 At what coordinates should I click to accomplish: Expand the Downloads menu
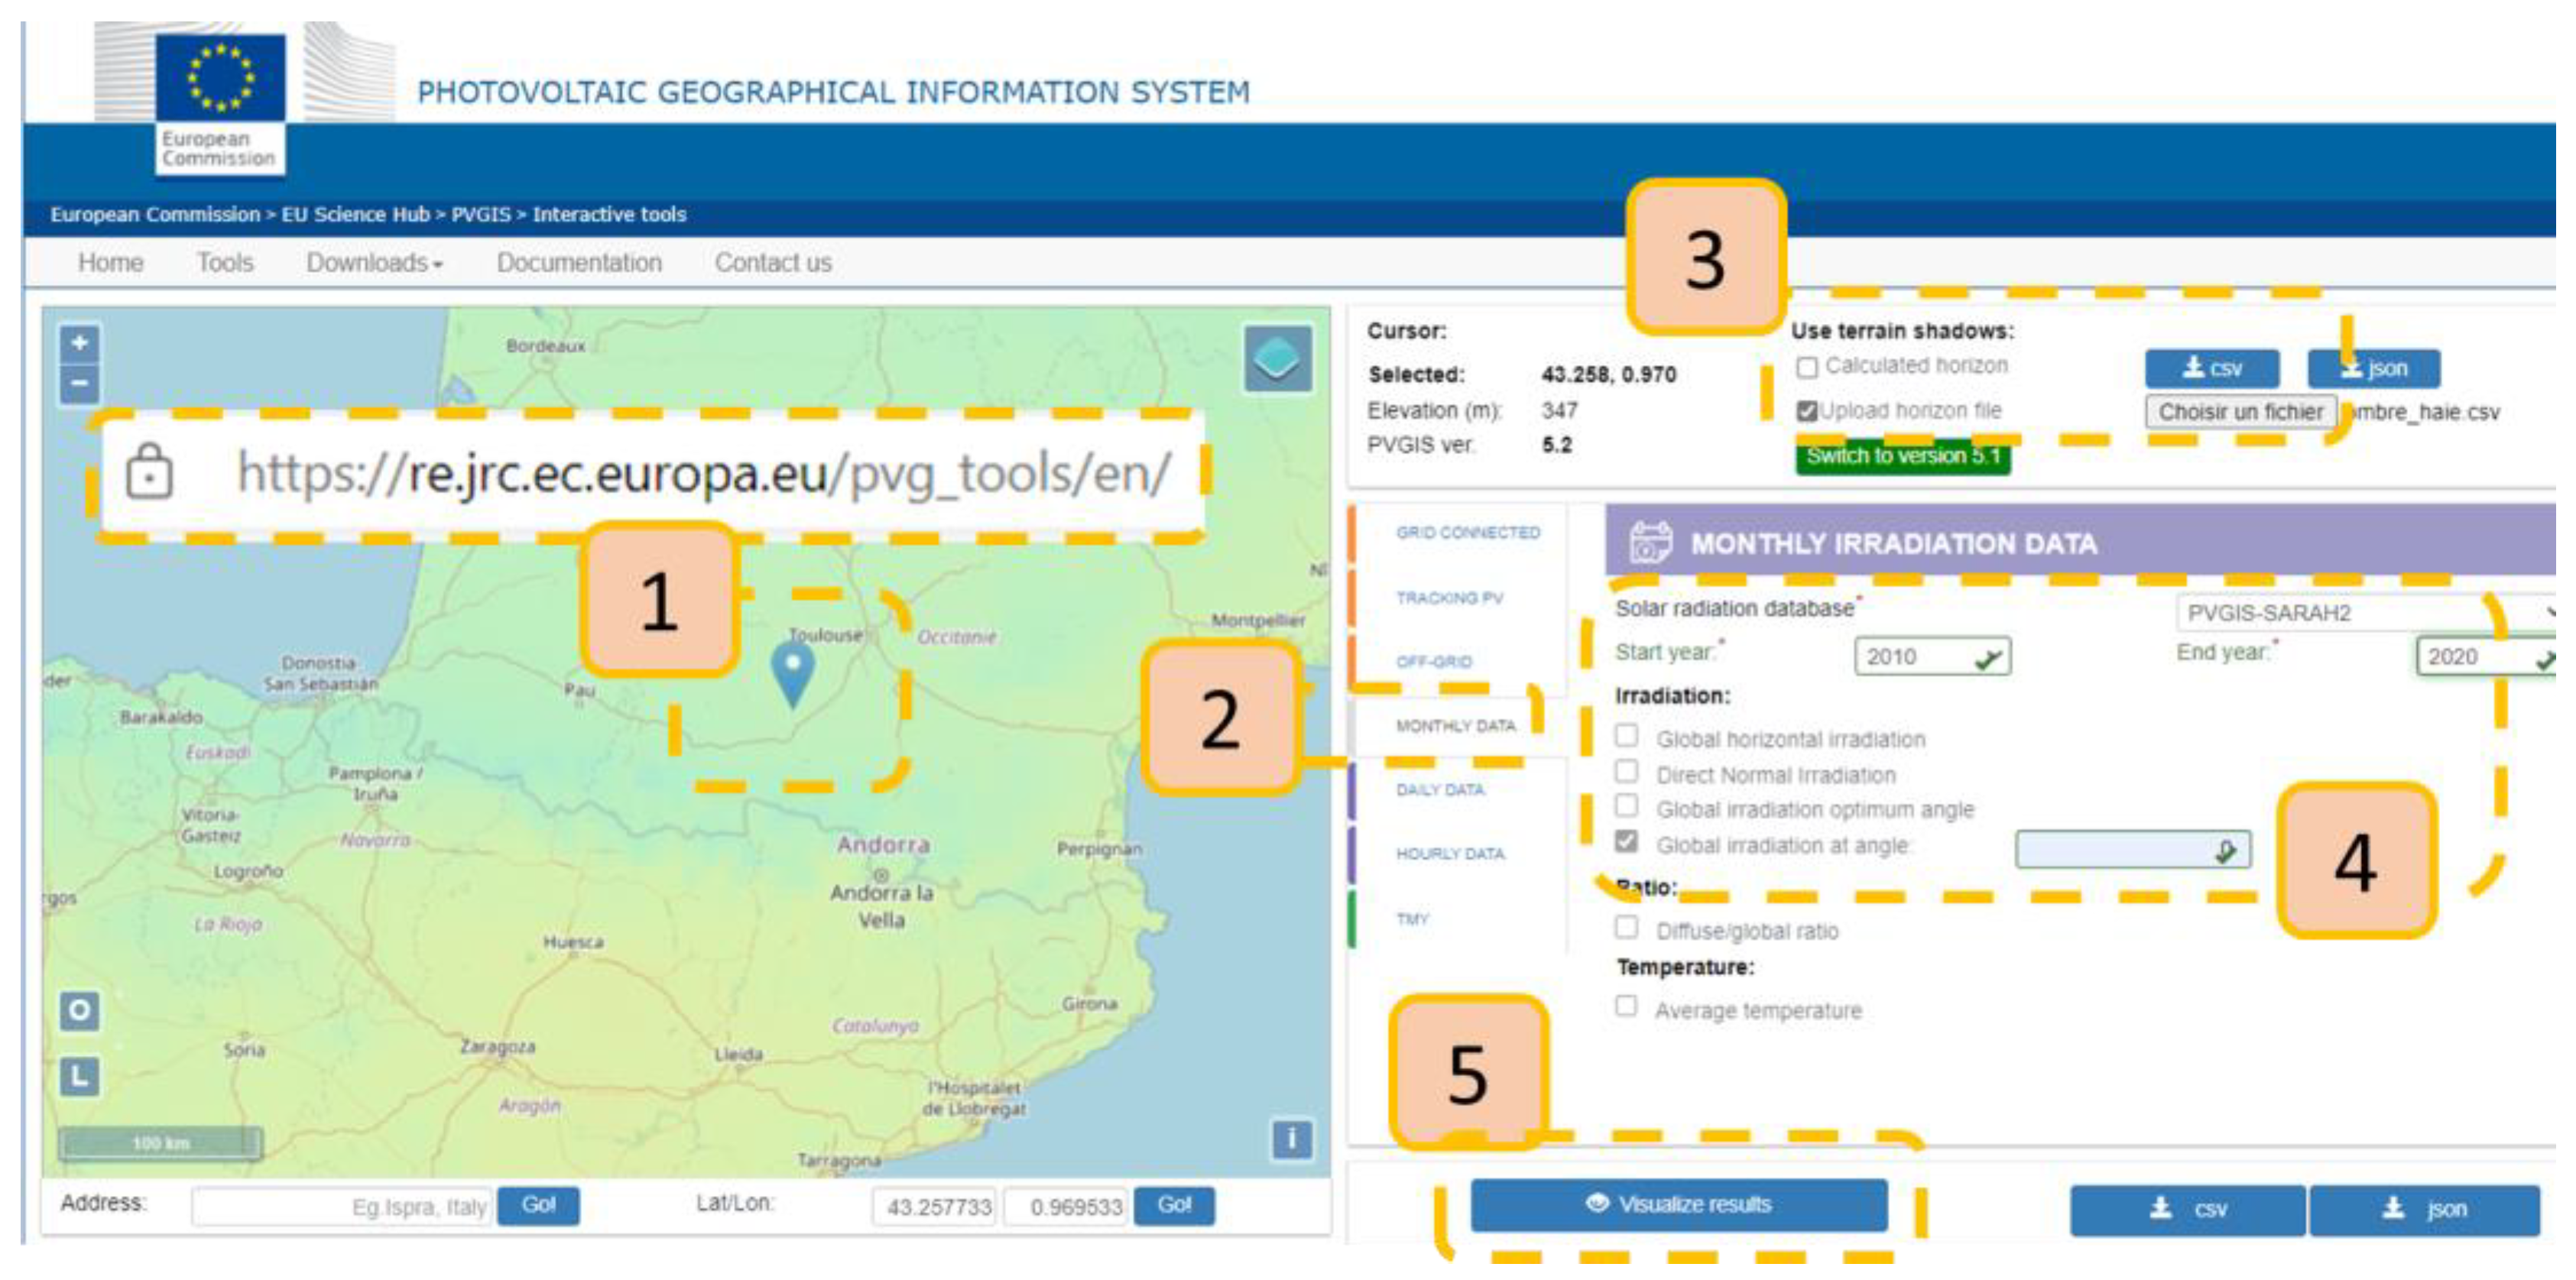374,262
